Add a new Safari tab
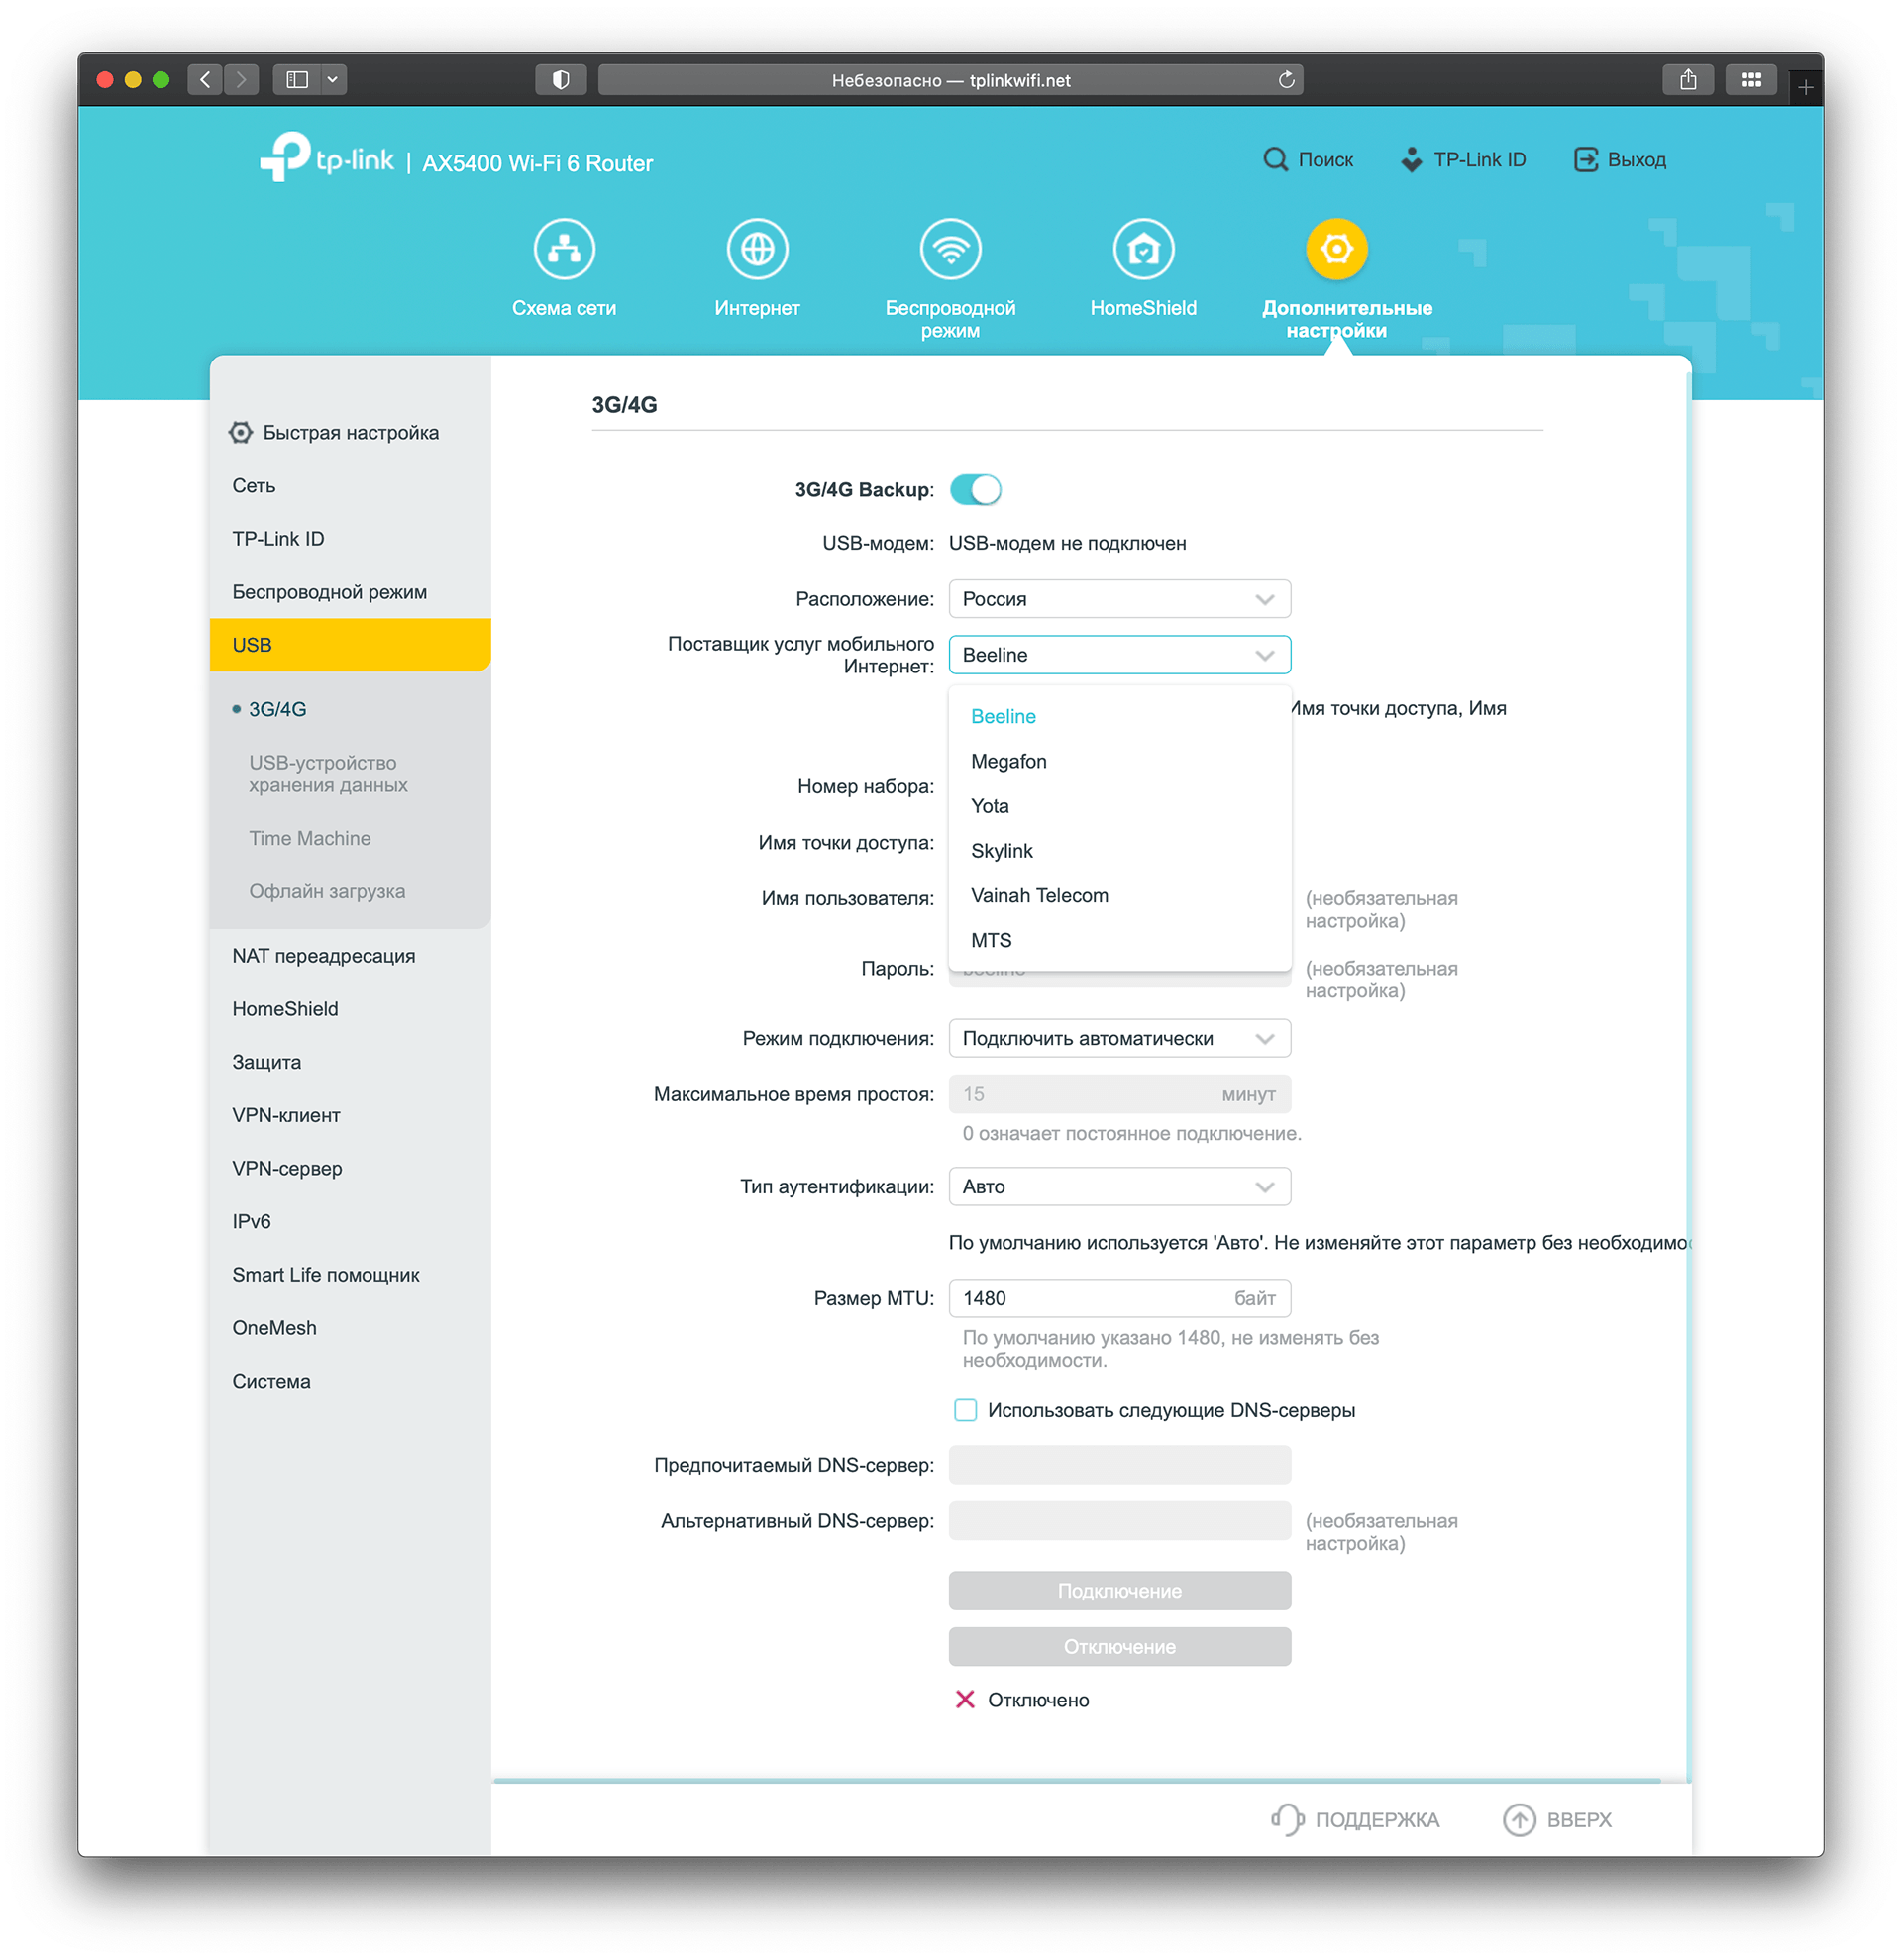This screenshot has height=1960, width=1902. point(1805,88)
